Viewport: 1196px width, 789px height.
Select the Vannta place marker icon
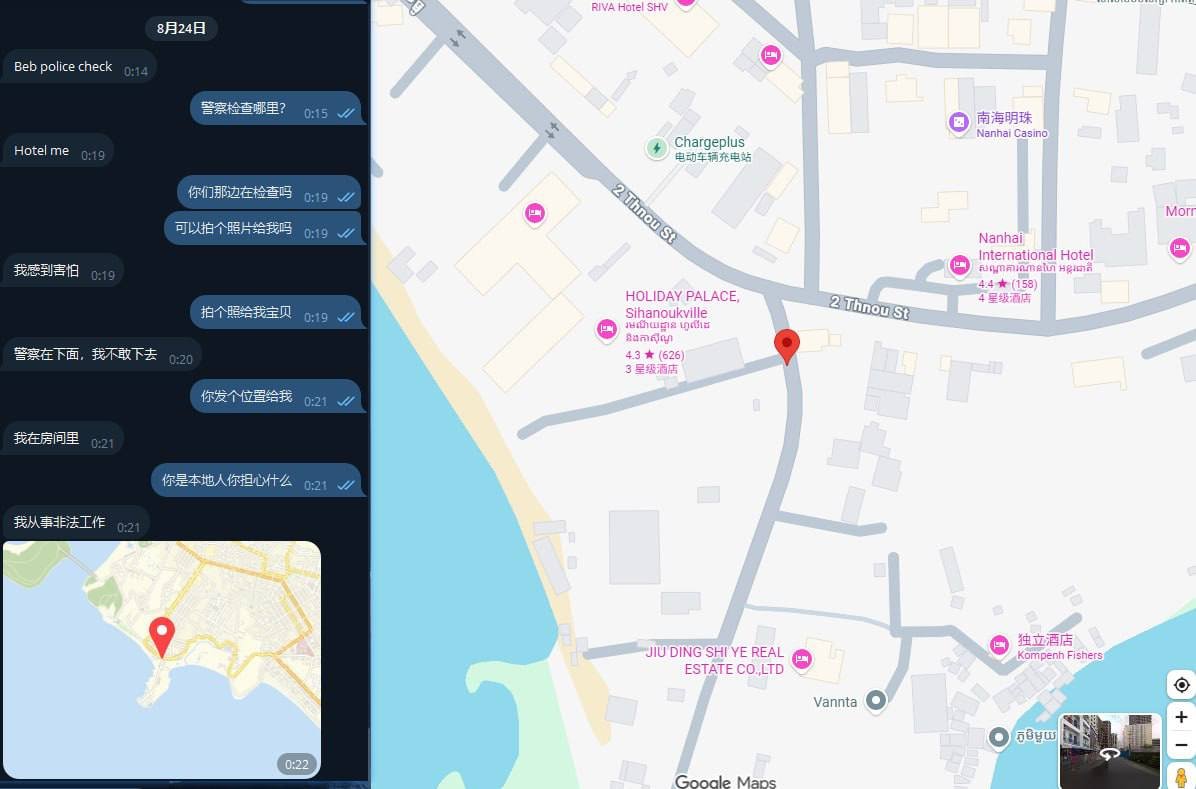[x=876, y=700]
